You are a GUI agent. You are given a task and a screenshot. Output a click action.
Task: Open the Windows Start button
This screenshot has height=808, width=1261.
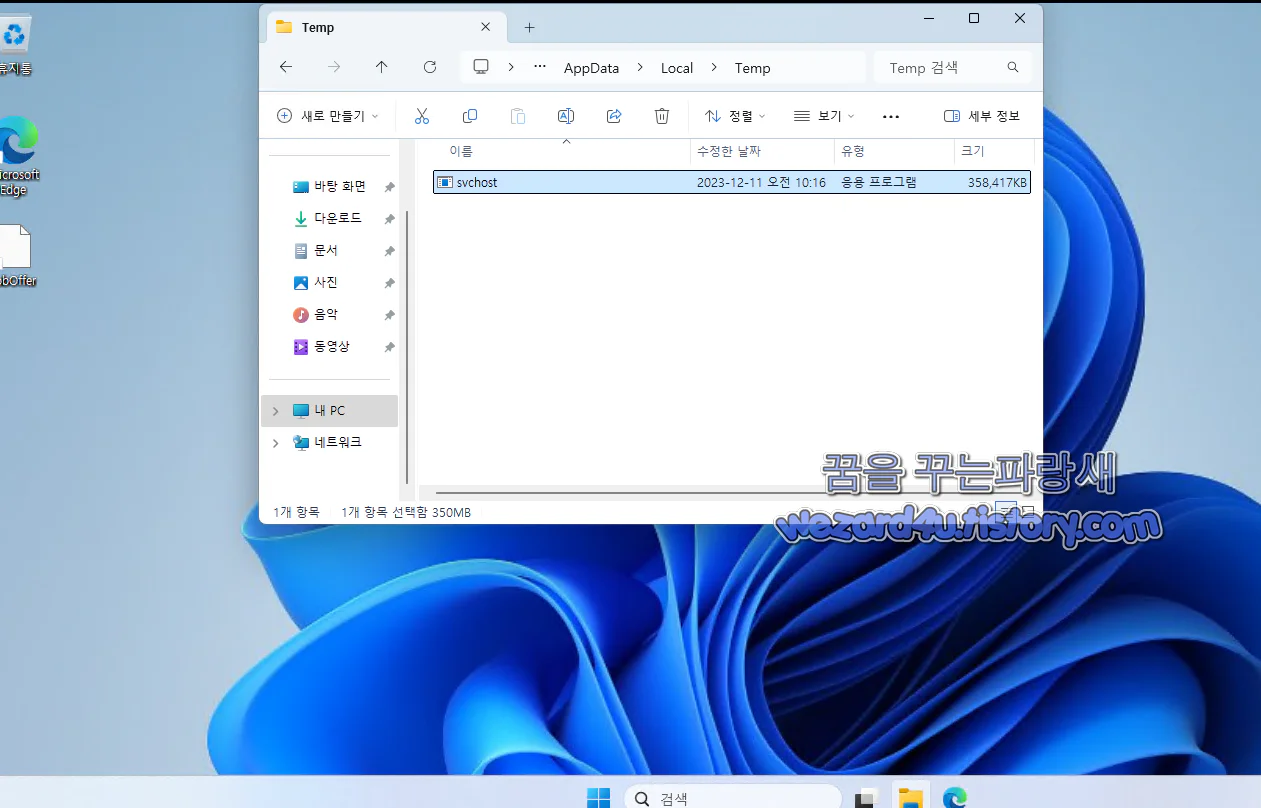coord(598,797)
